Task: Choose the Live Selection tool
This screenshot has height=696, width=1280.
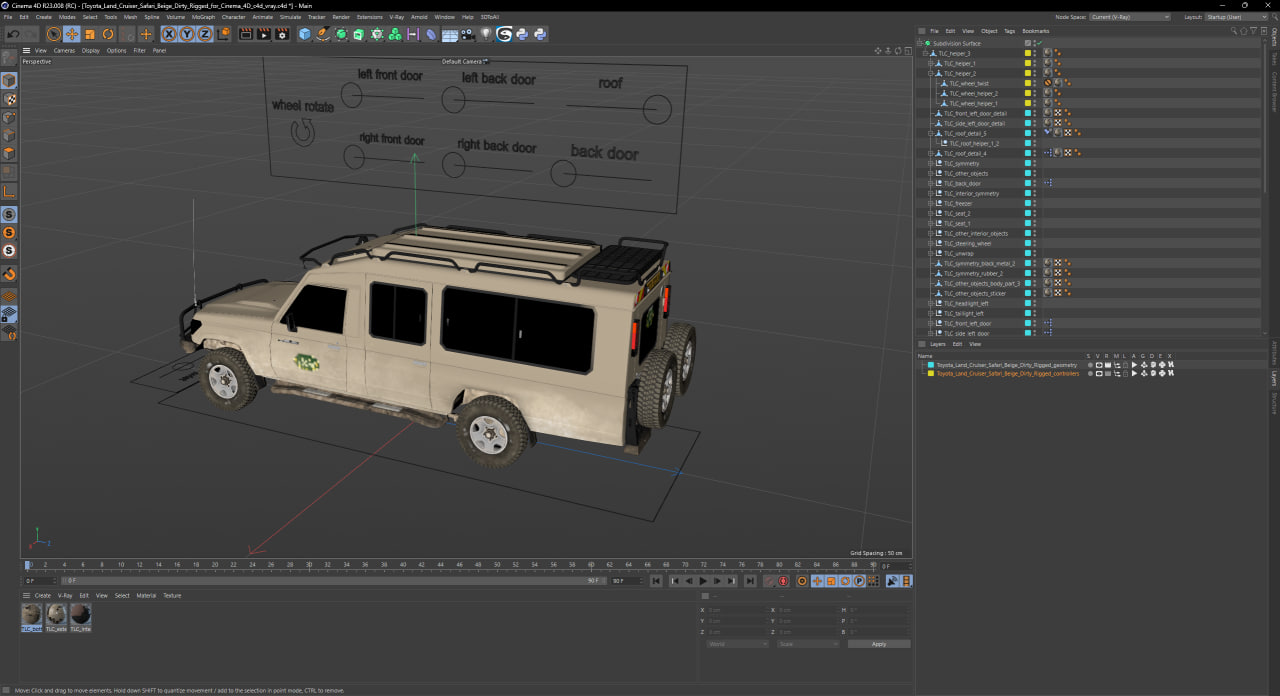Action: pos(53,34)
